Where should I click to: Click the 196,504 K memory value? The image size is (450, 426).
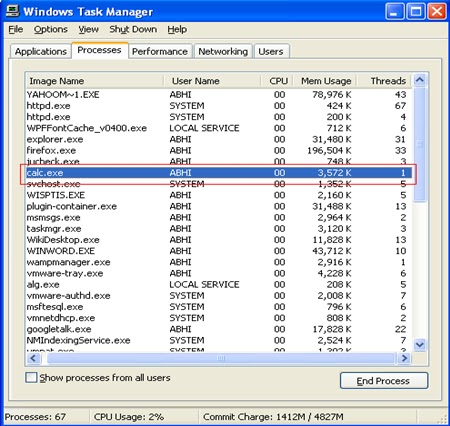click(x=329, y=151)
